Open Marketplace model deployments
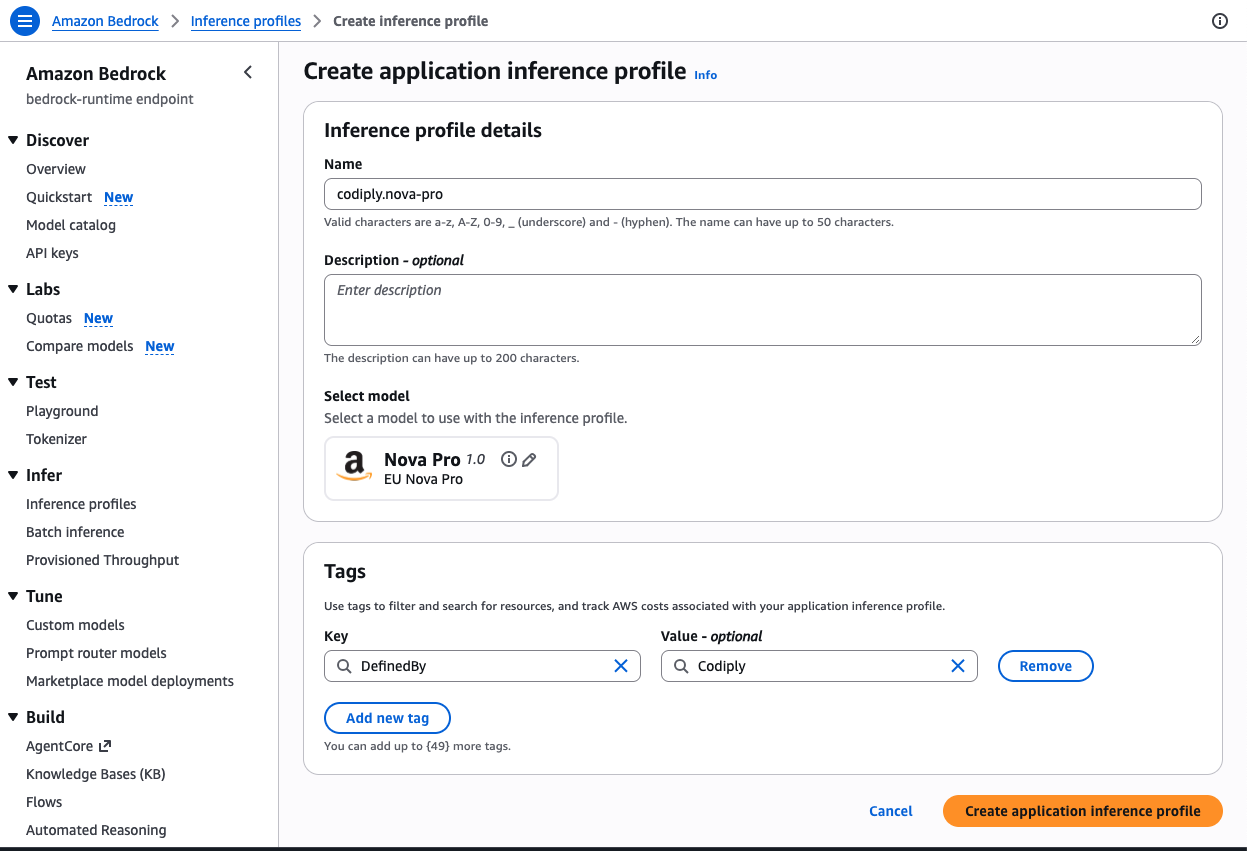Viewport: 1247px width, 851px height. (130, 681)
